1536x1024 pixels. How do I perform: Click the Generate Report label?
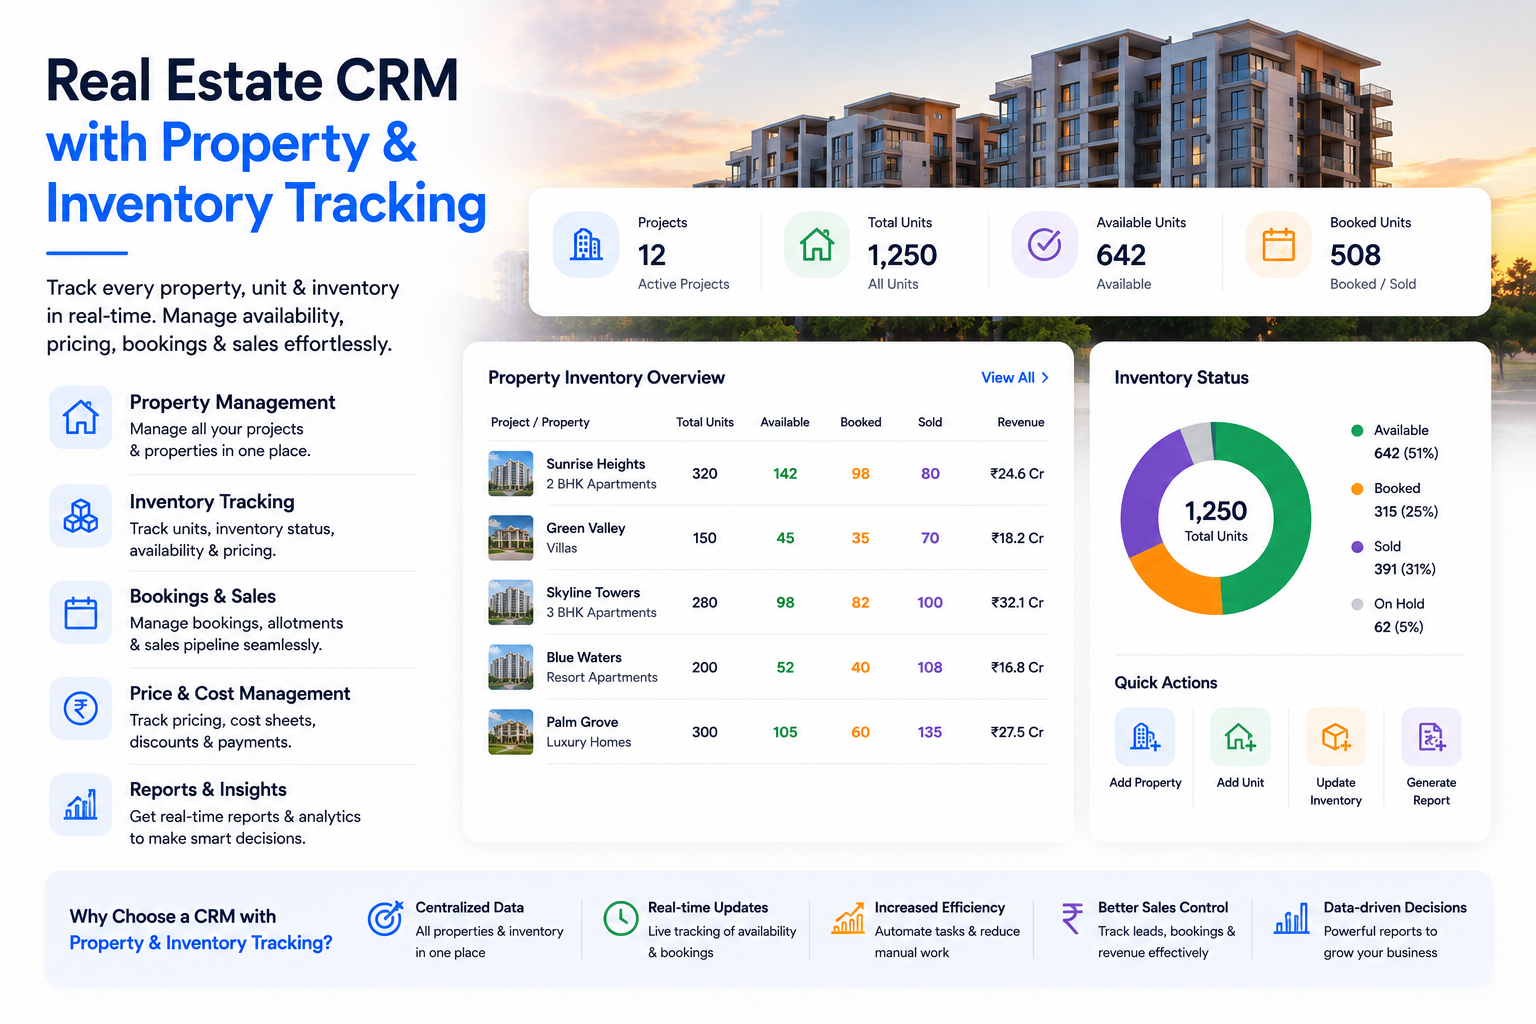[x=1431, y=791]
